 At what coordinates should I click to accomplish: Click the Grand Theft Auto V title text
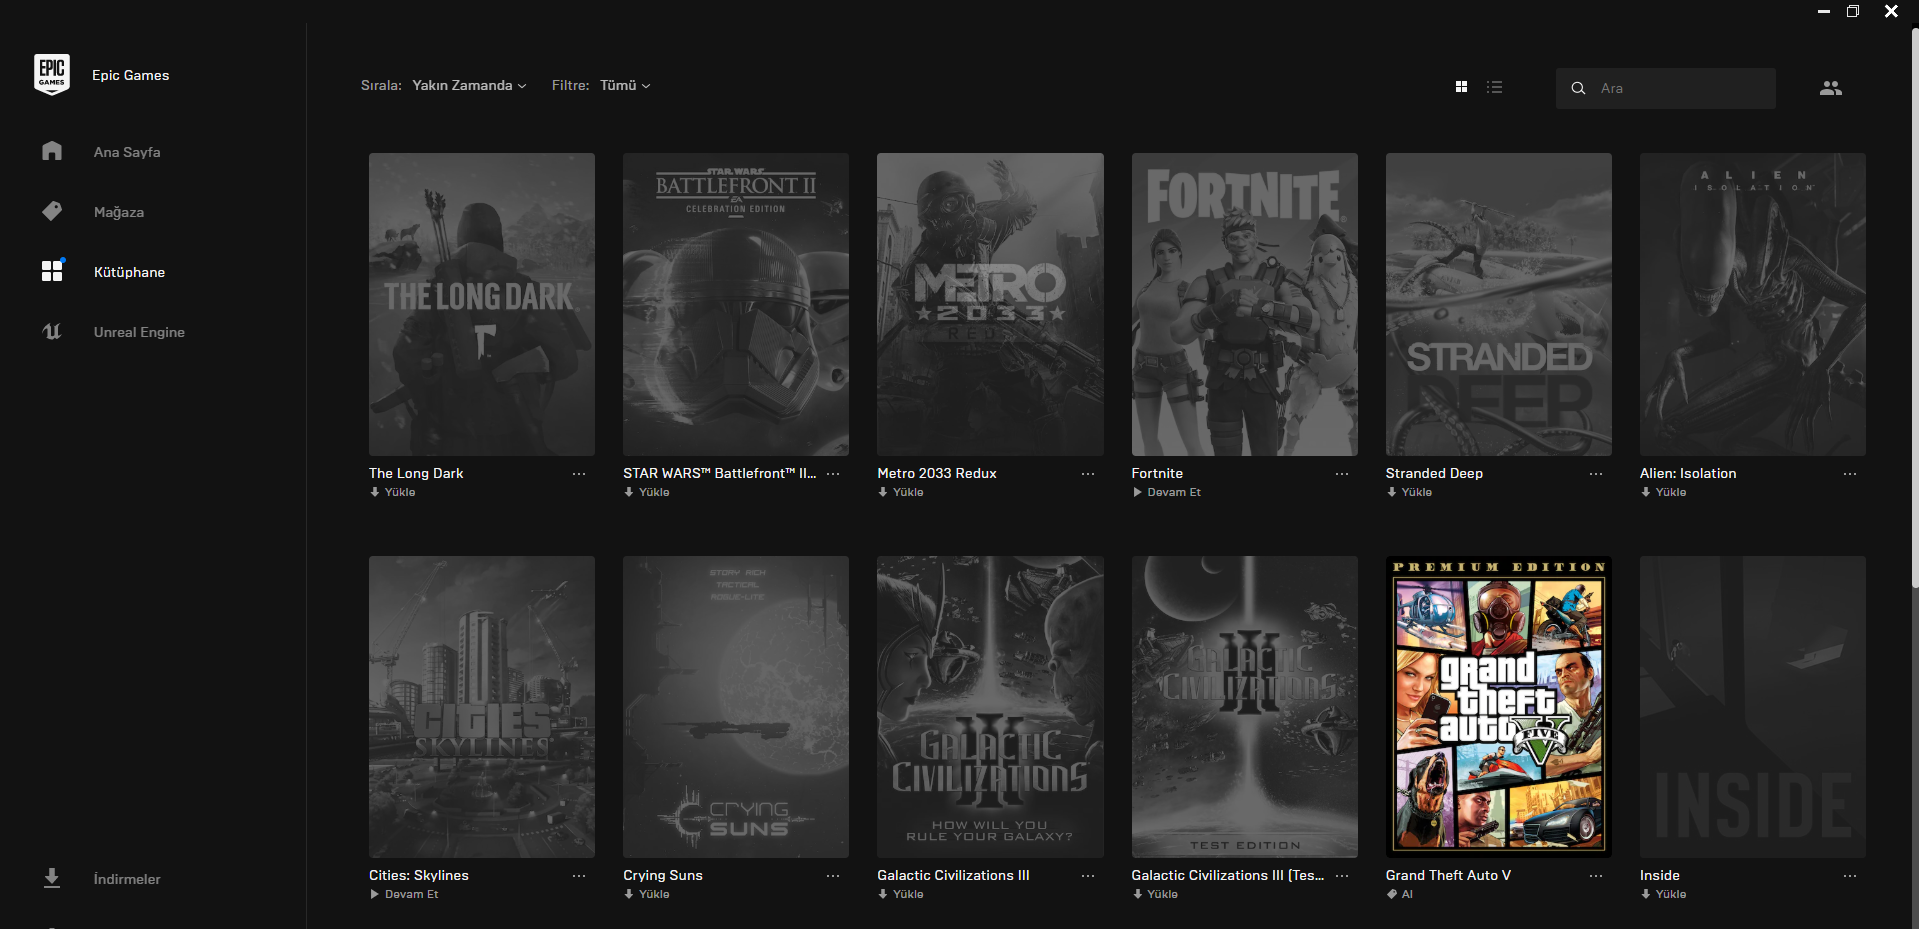click(1448, 875)
